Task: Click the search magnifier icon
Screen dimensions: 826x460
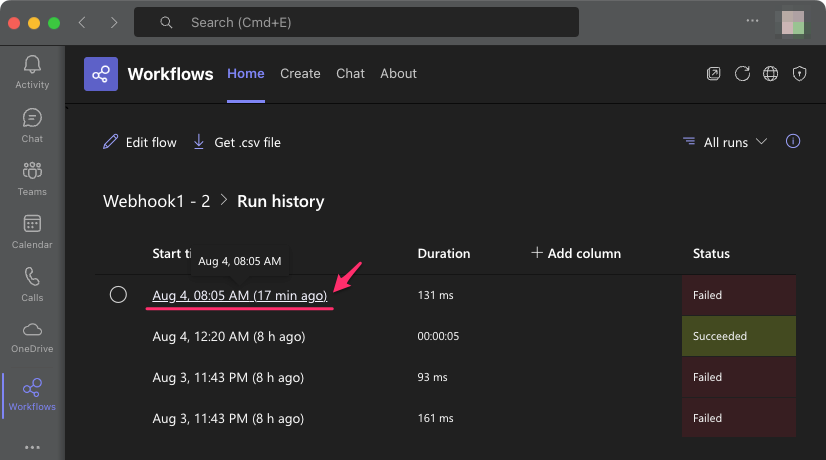Action: [x=166, y=22]
